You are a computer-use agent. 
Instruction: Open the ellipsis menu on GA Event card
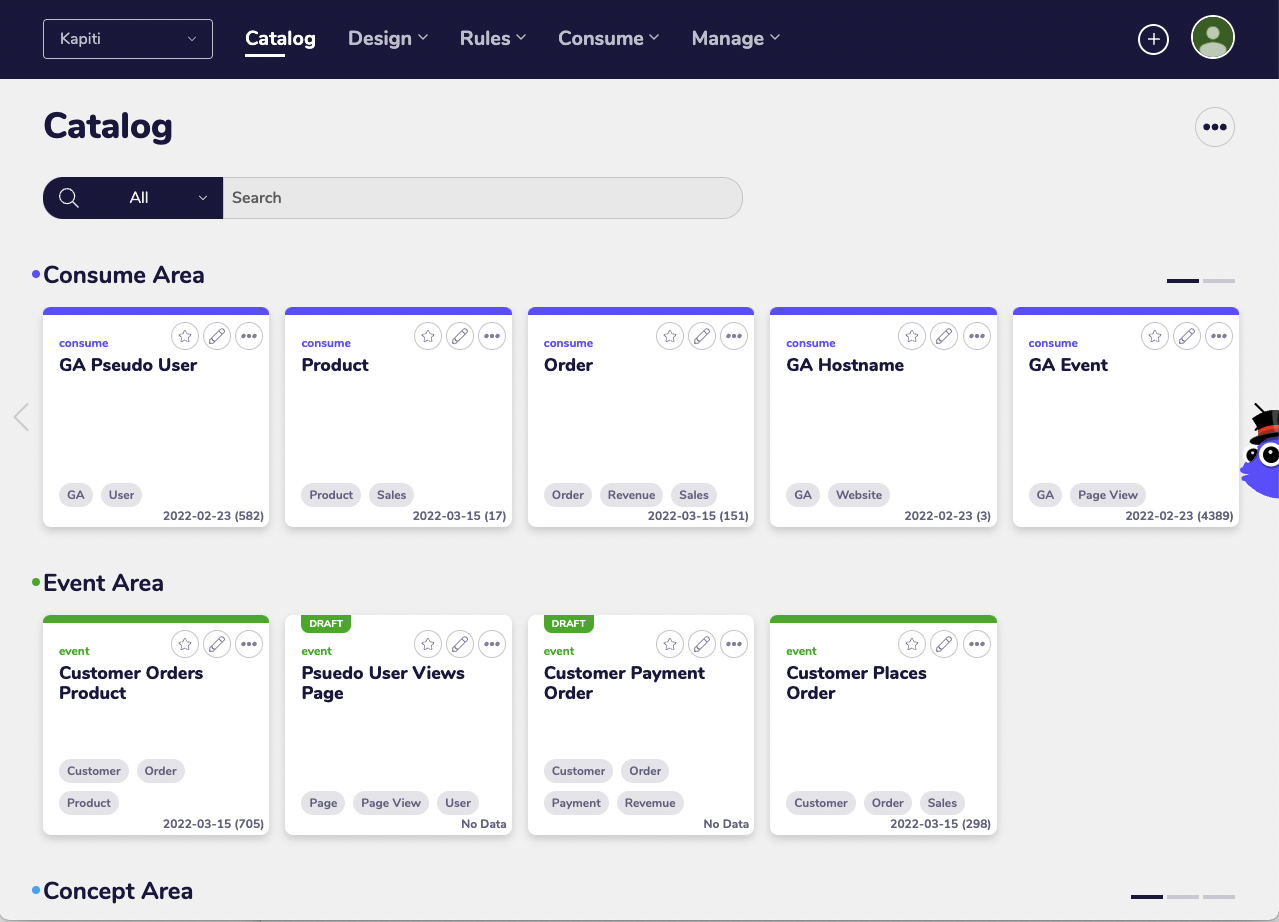(x=1219, y=336)
